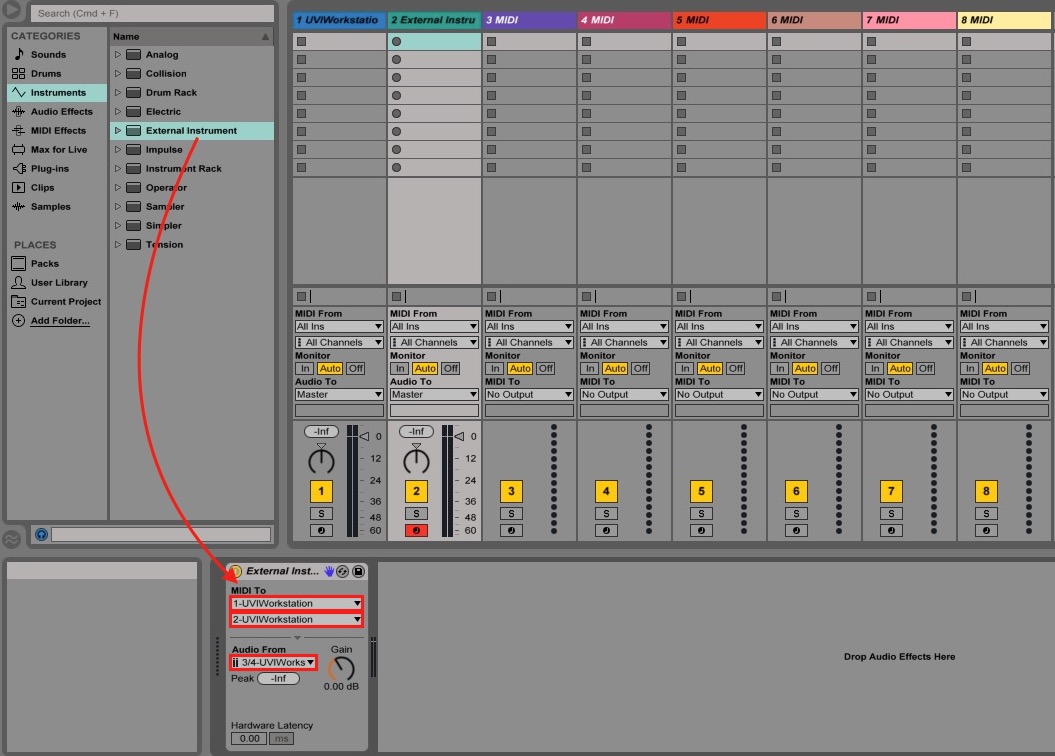Viewport: 1055px width, 756px height.
Task: Solo track 8
Action: click(x=986, y=514)
